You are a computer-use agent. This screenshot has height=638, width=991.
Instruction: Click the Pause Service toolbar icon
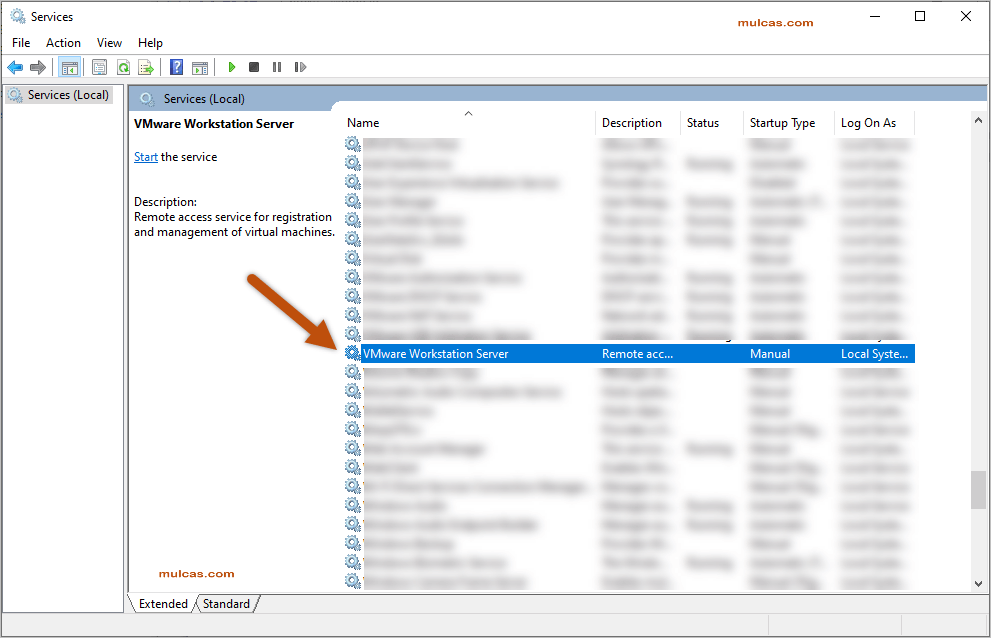(x=277, y=67)
